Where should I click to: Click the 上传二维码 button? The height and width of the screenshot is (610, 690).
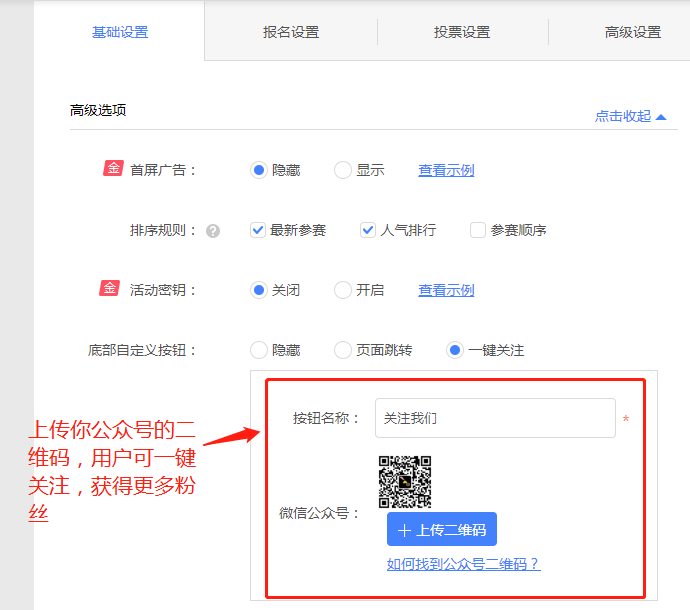pos(442,529)
